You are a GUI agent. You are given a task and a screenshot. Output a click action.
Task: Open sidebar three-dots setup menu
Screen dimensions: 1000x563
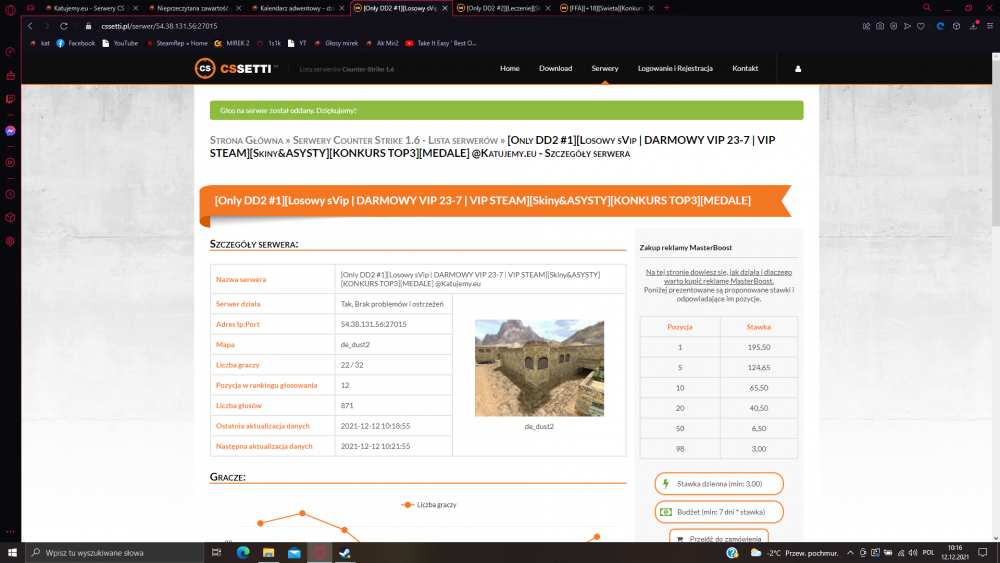click(x=10, y=531)
